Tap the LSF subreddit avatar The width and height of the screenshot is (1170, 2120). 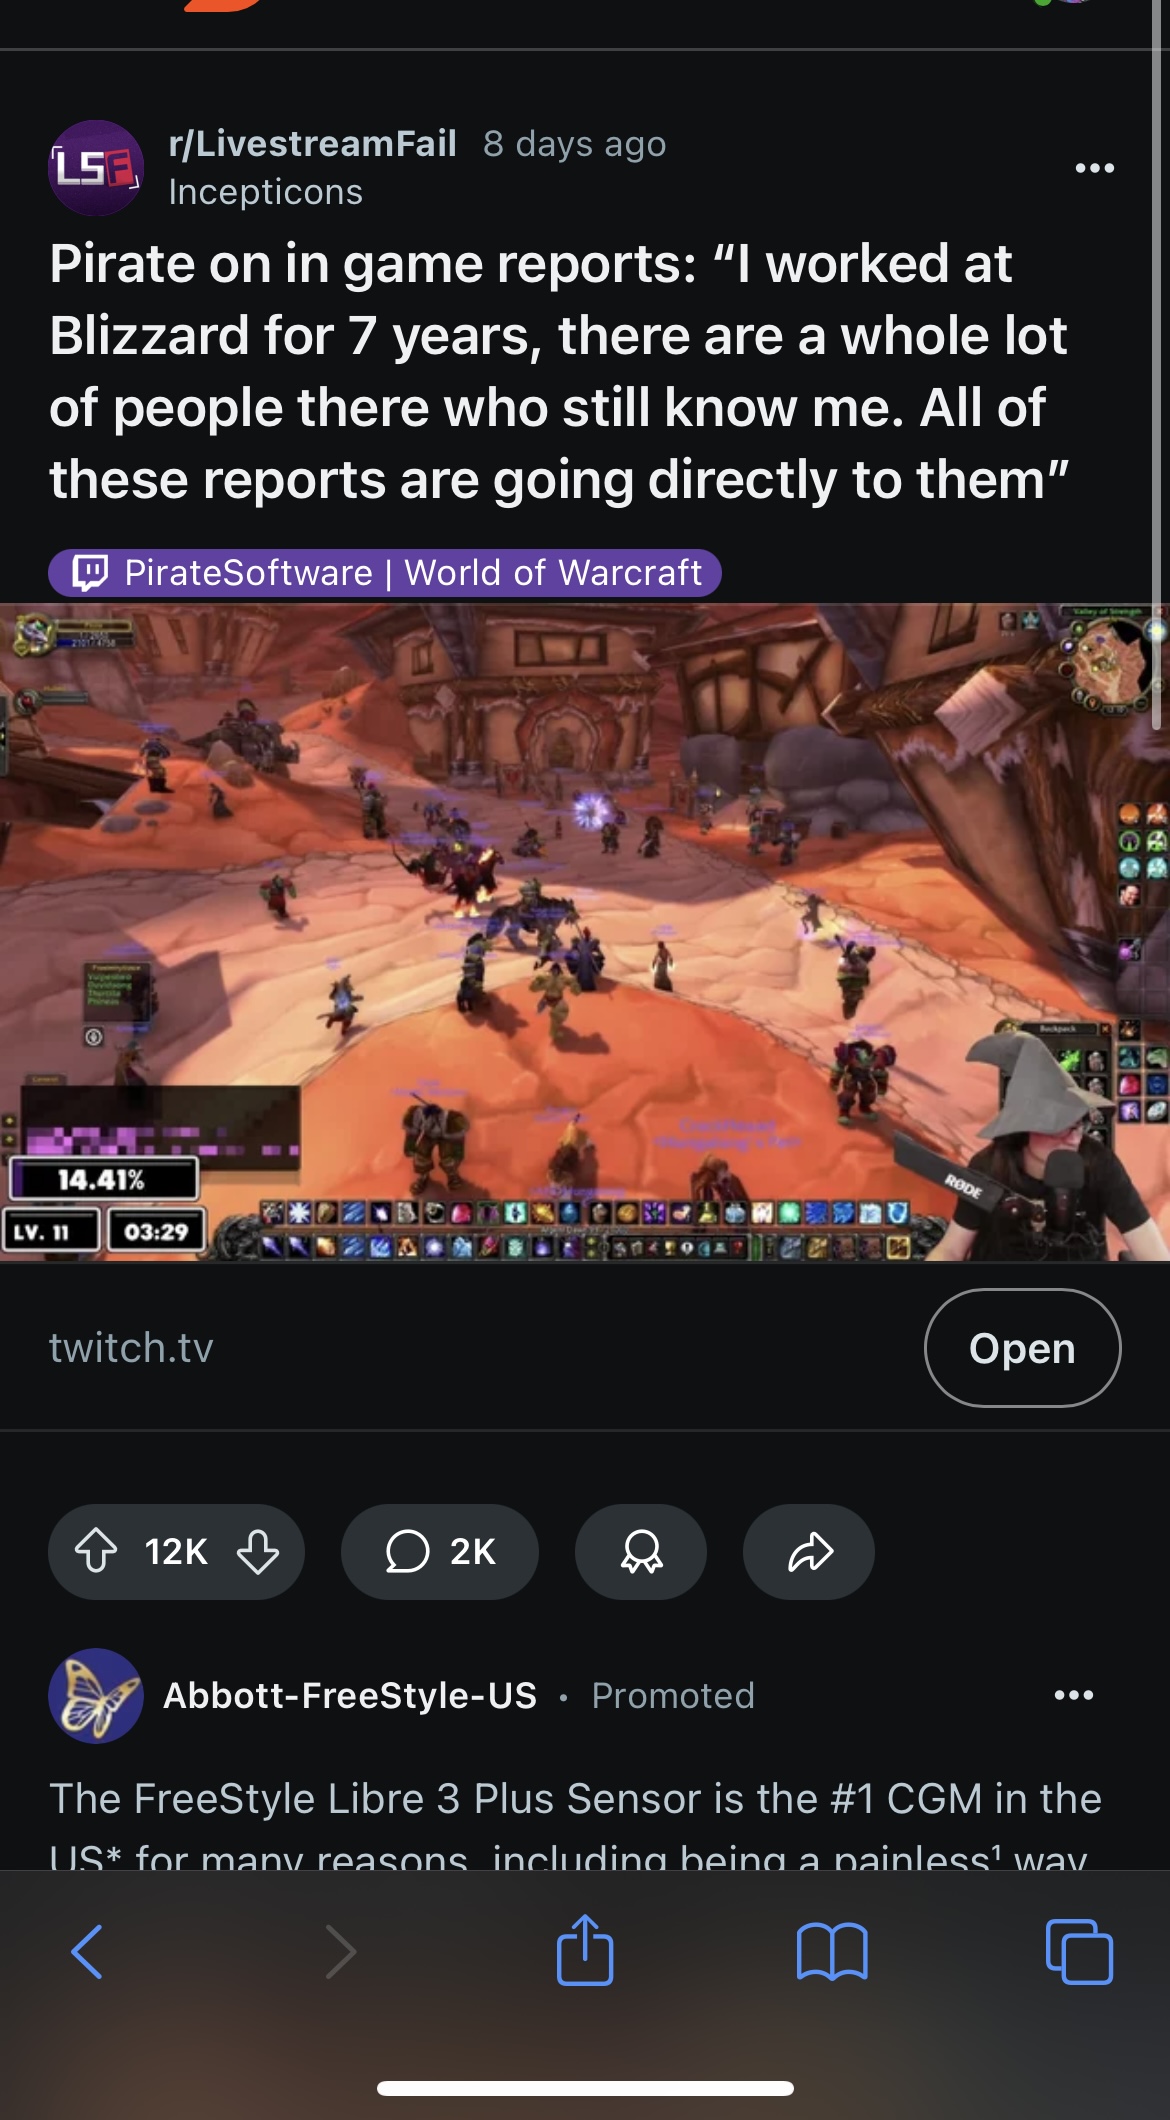pos(96,168)
